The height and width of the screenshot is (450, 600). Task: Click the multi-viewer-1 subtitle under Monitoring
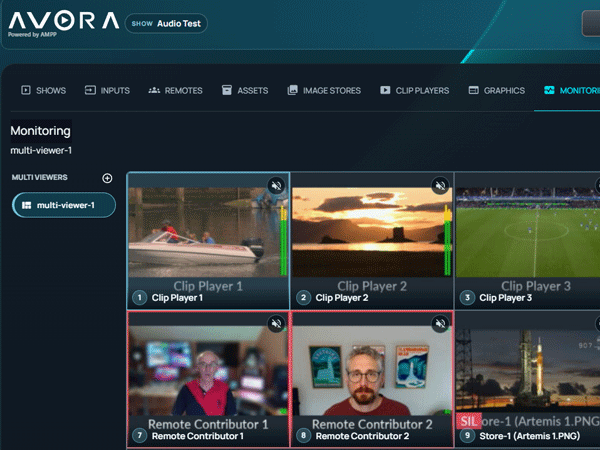pos(41,150)
